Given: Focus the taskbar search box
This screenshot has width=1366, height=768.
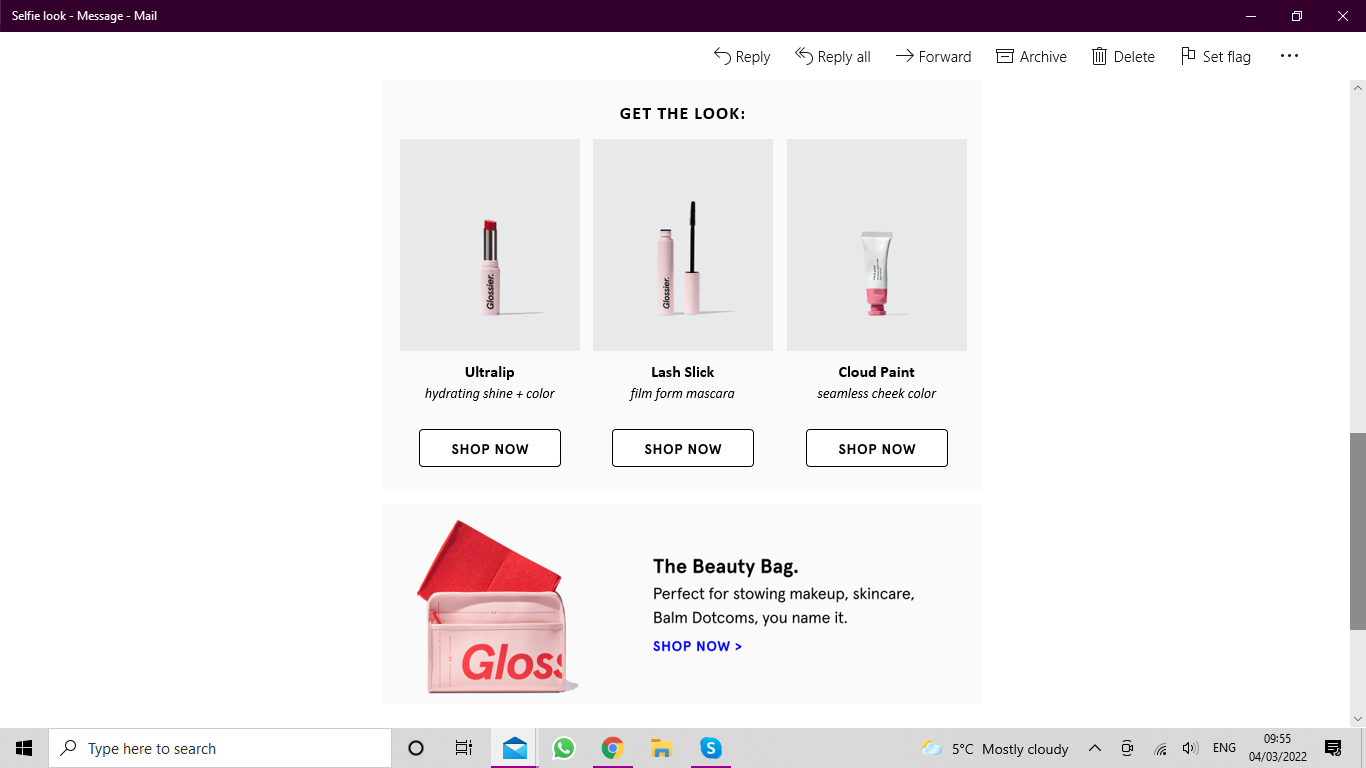Looking at the screenshot, I should (x=220, y=748).
